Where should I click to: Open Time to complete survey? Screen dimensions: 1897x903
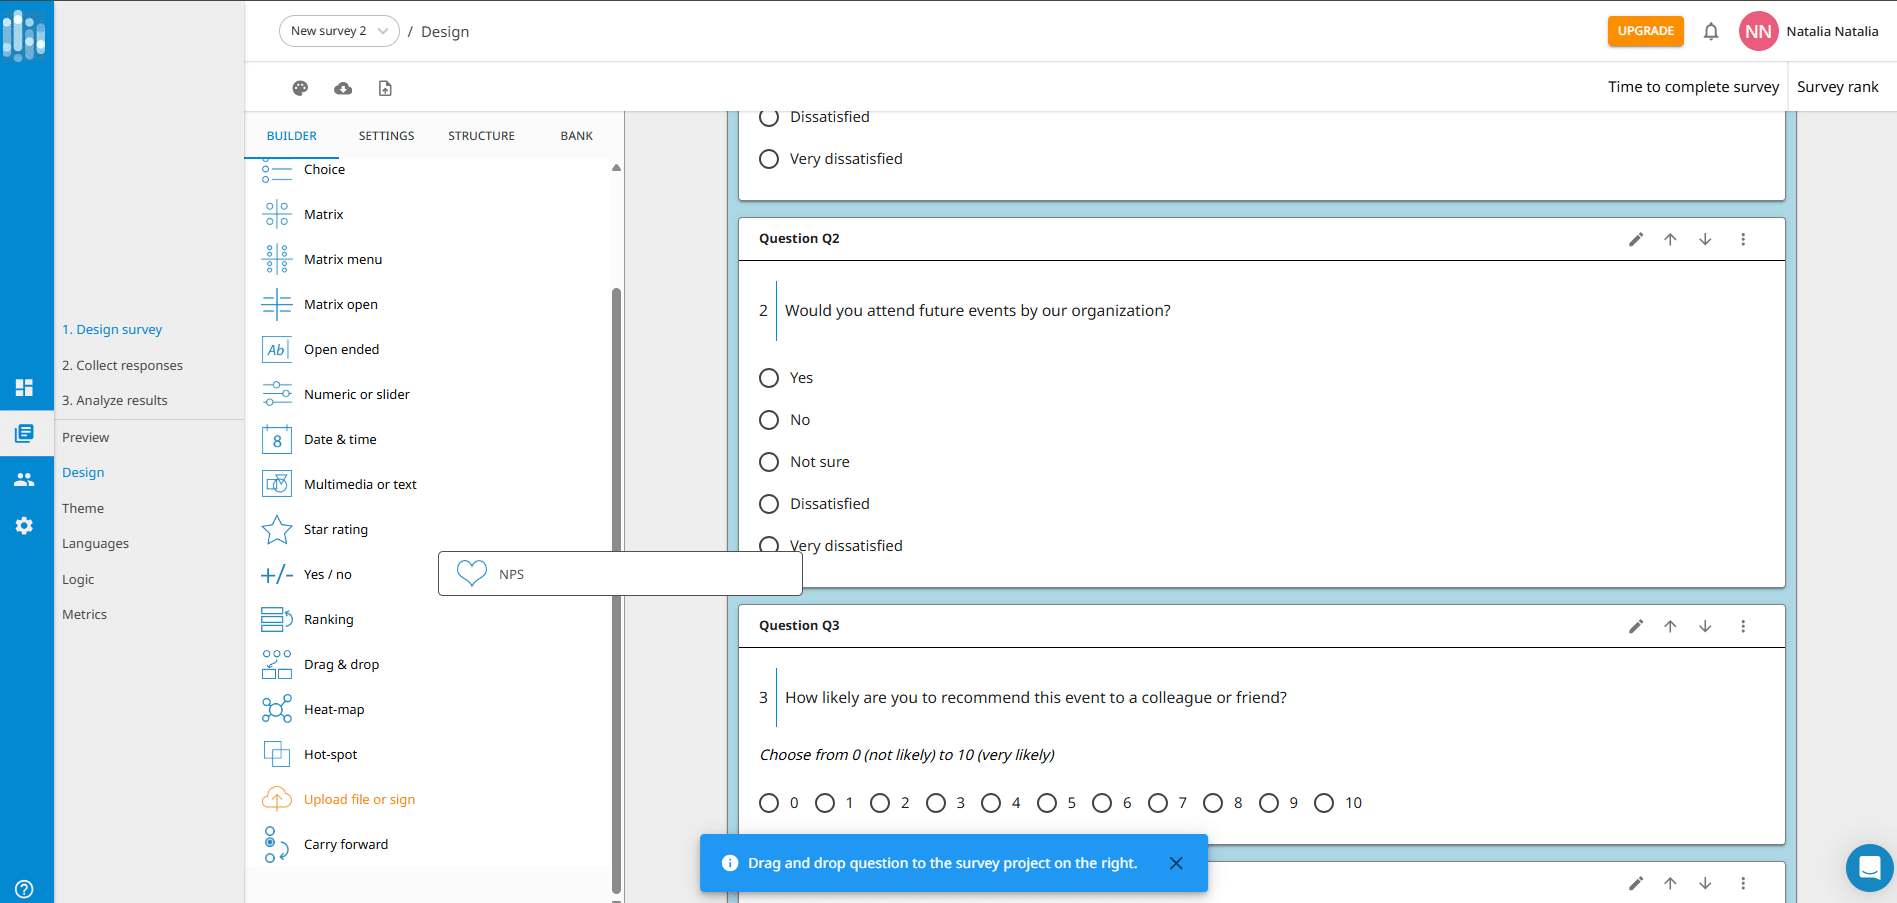[1693, 87]
